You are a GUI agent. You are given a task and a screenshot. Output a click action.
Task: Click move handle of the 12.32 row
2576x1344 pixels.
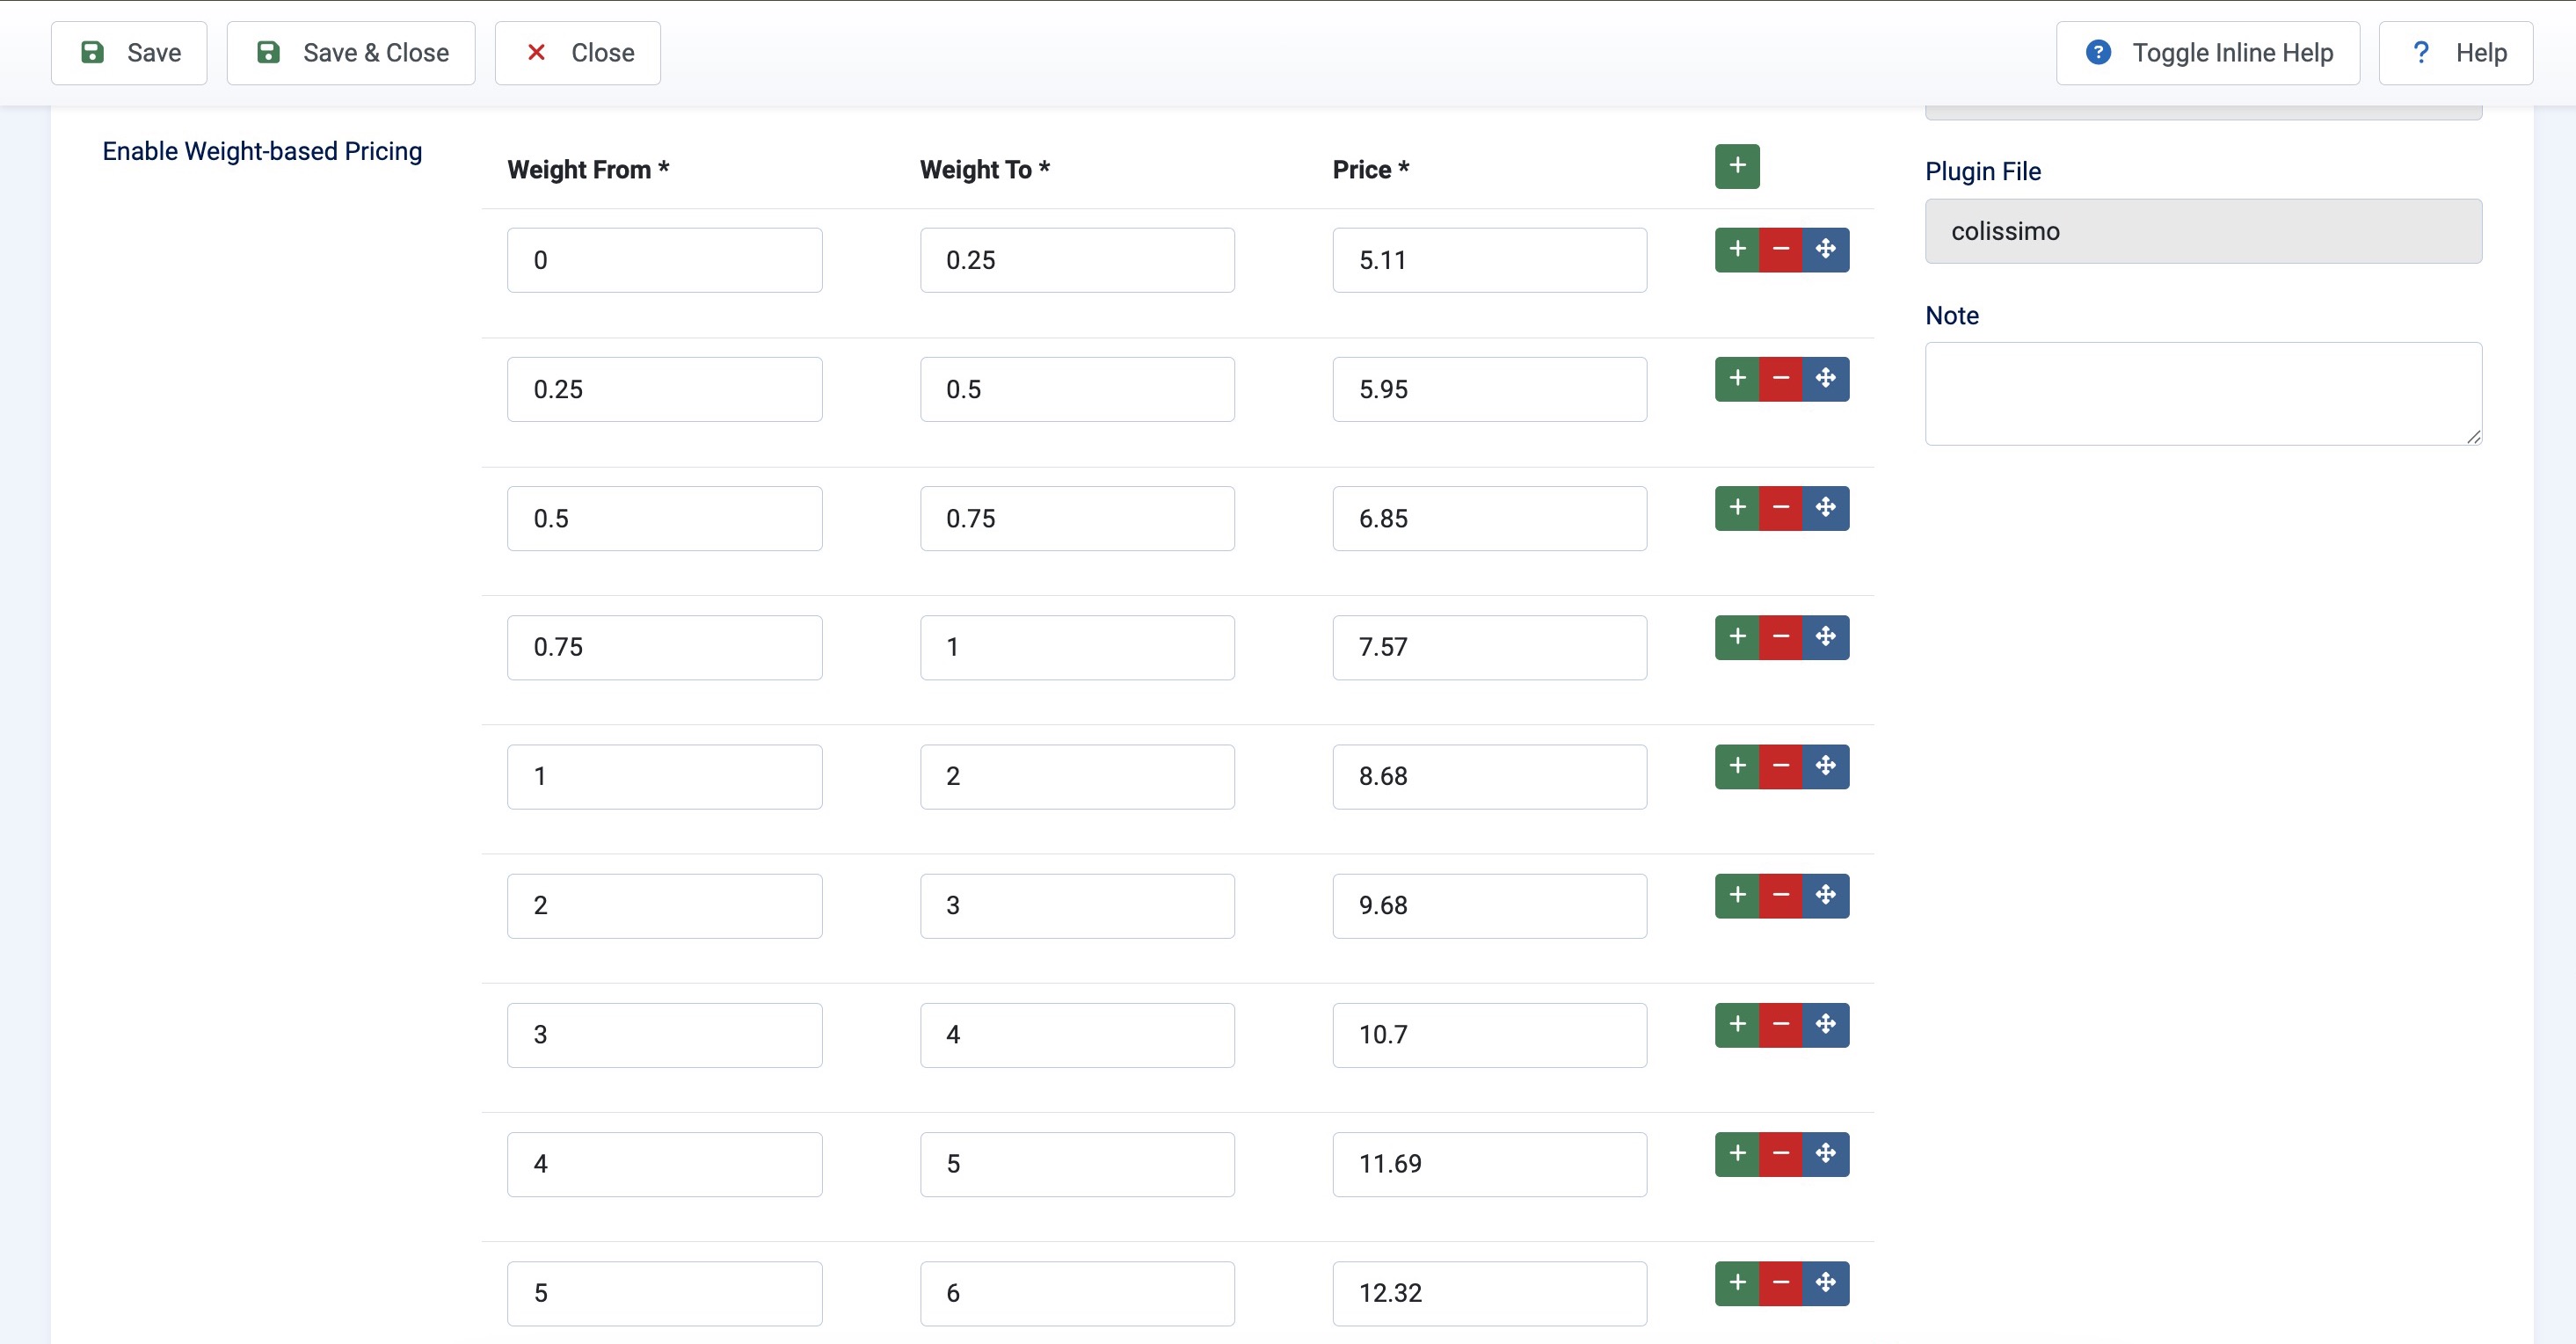click(x=1825, y=1282)
